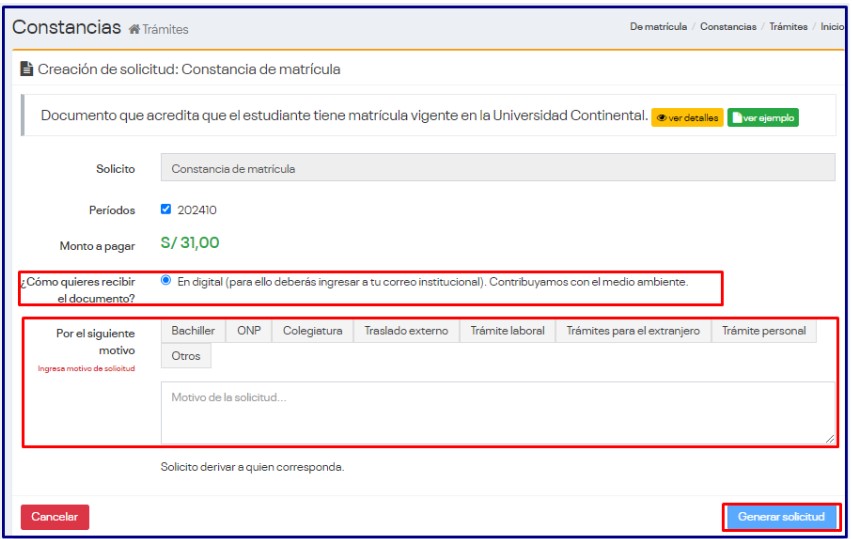
Task: Select the Otros motive option
Action: pyautogui.click(x=186, y=356)
